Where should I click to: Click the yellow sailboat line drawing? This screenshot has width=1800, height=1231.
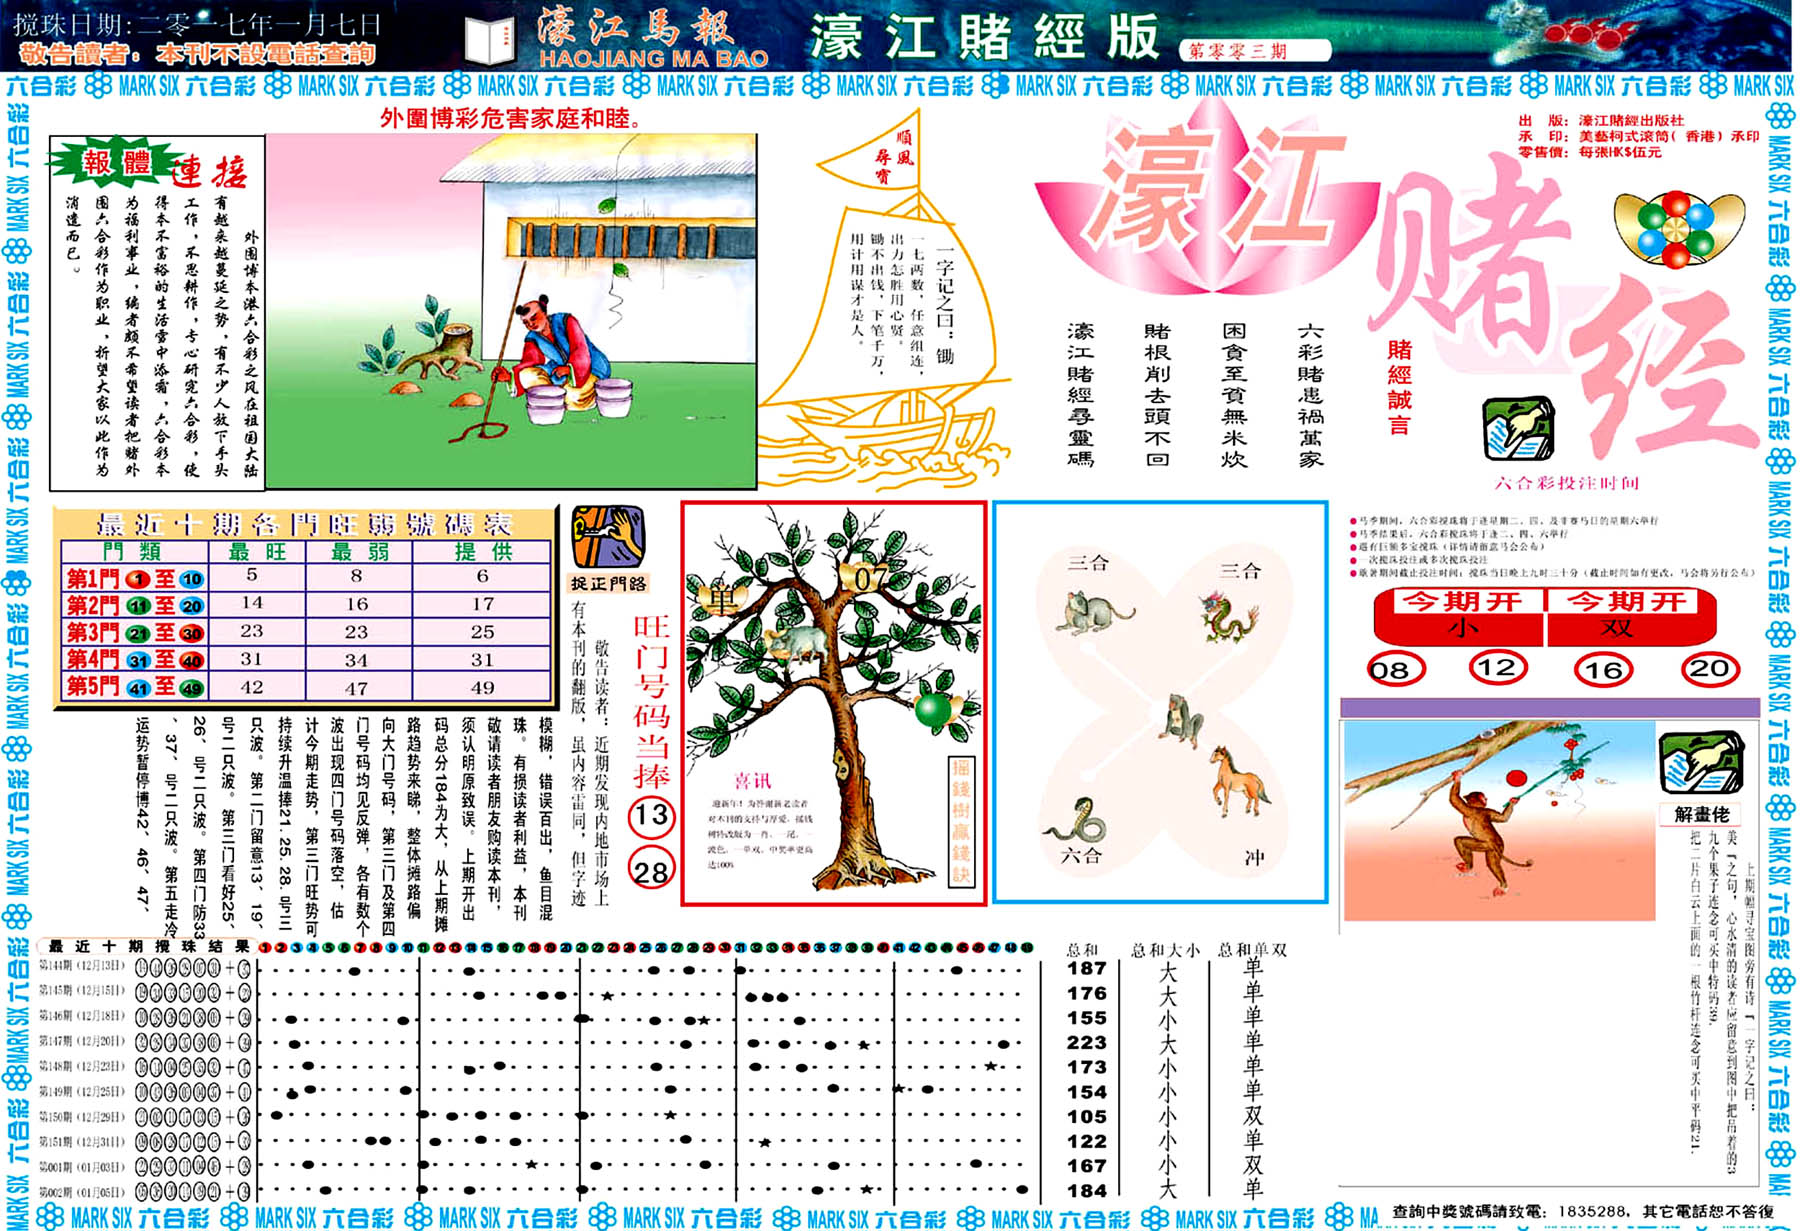pos(885,300)
